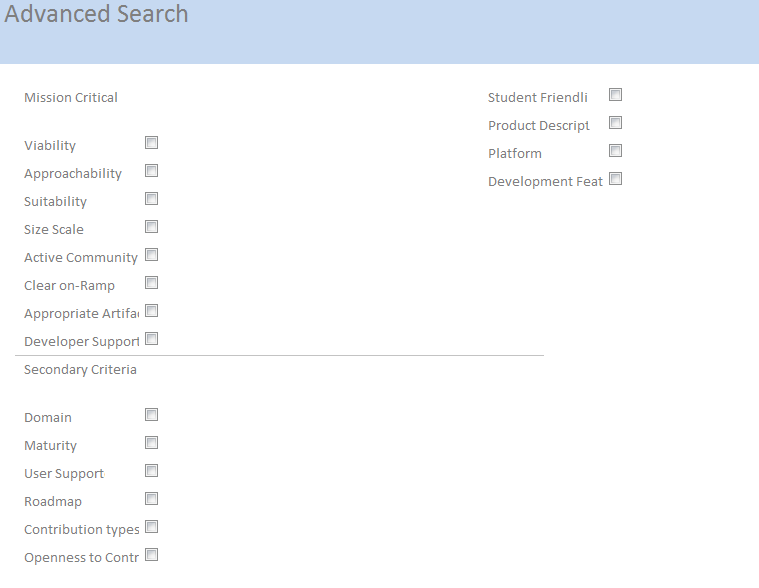
Task: Check the Platform checkbox
Action: 616,151
